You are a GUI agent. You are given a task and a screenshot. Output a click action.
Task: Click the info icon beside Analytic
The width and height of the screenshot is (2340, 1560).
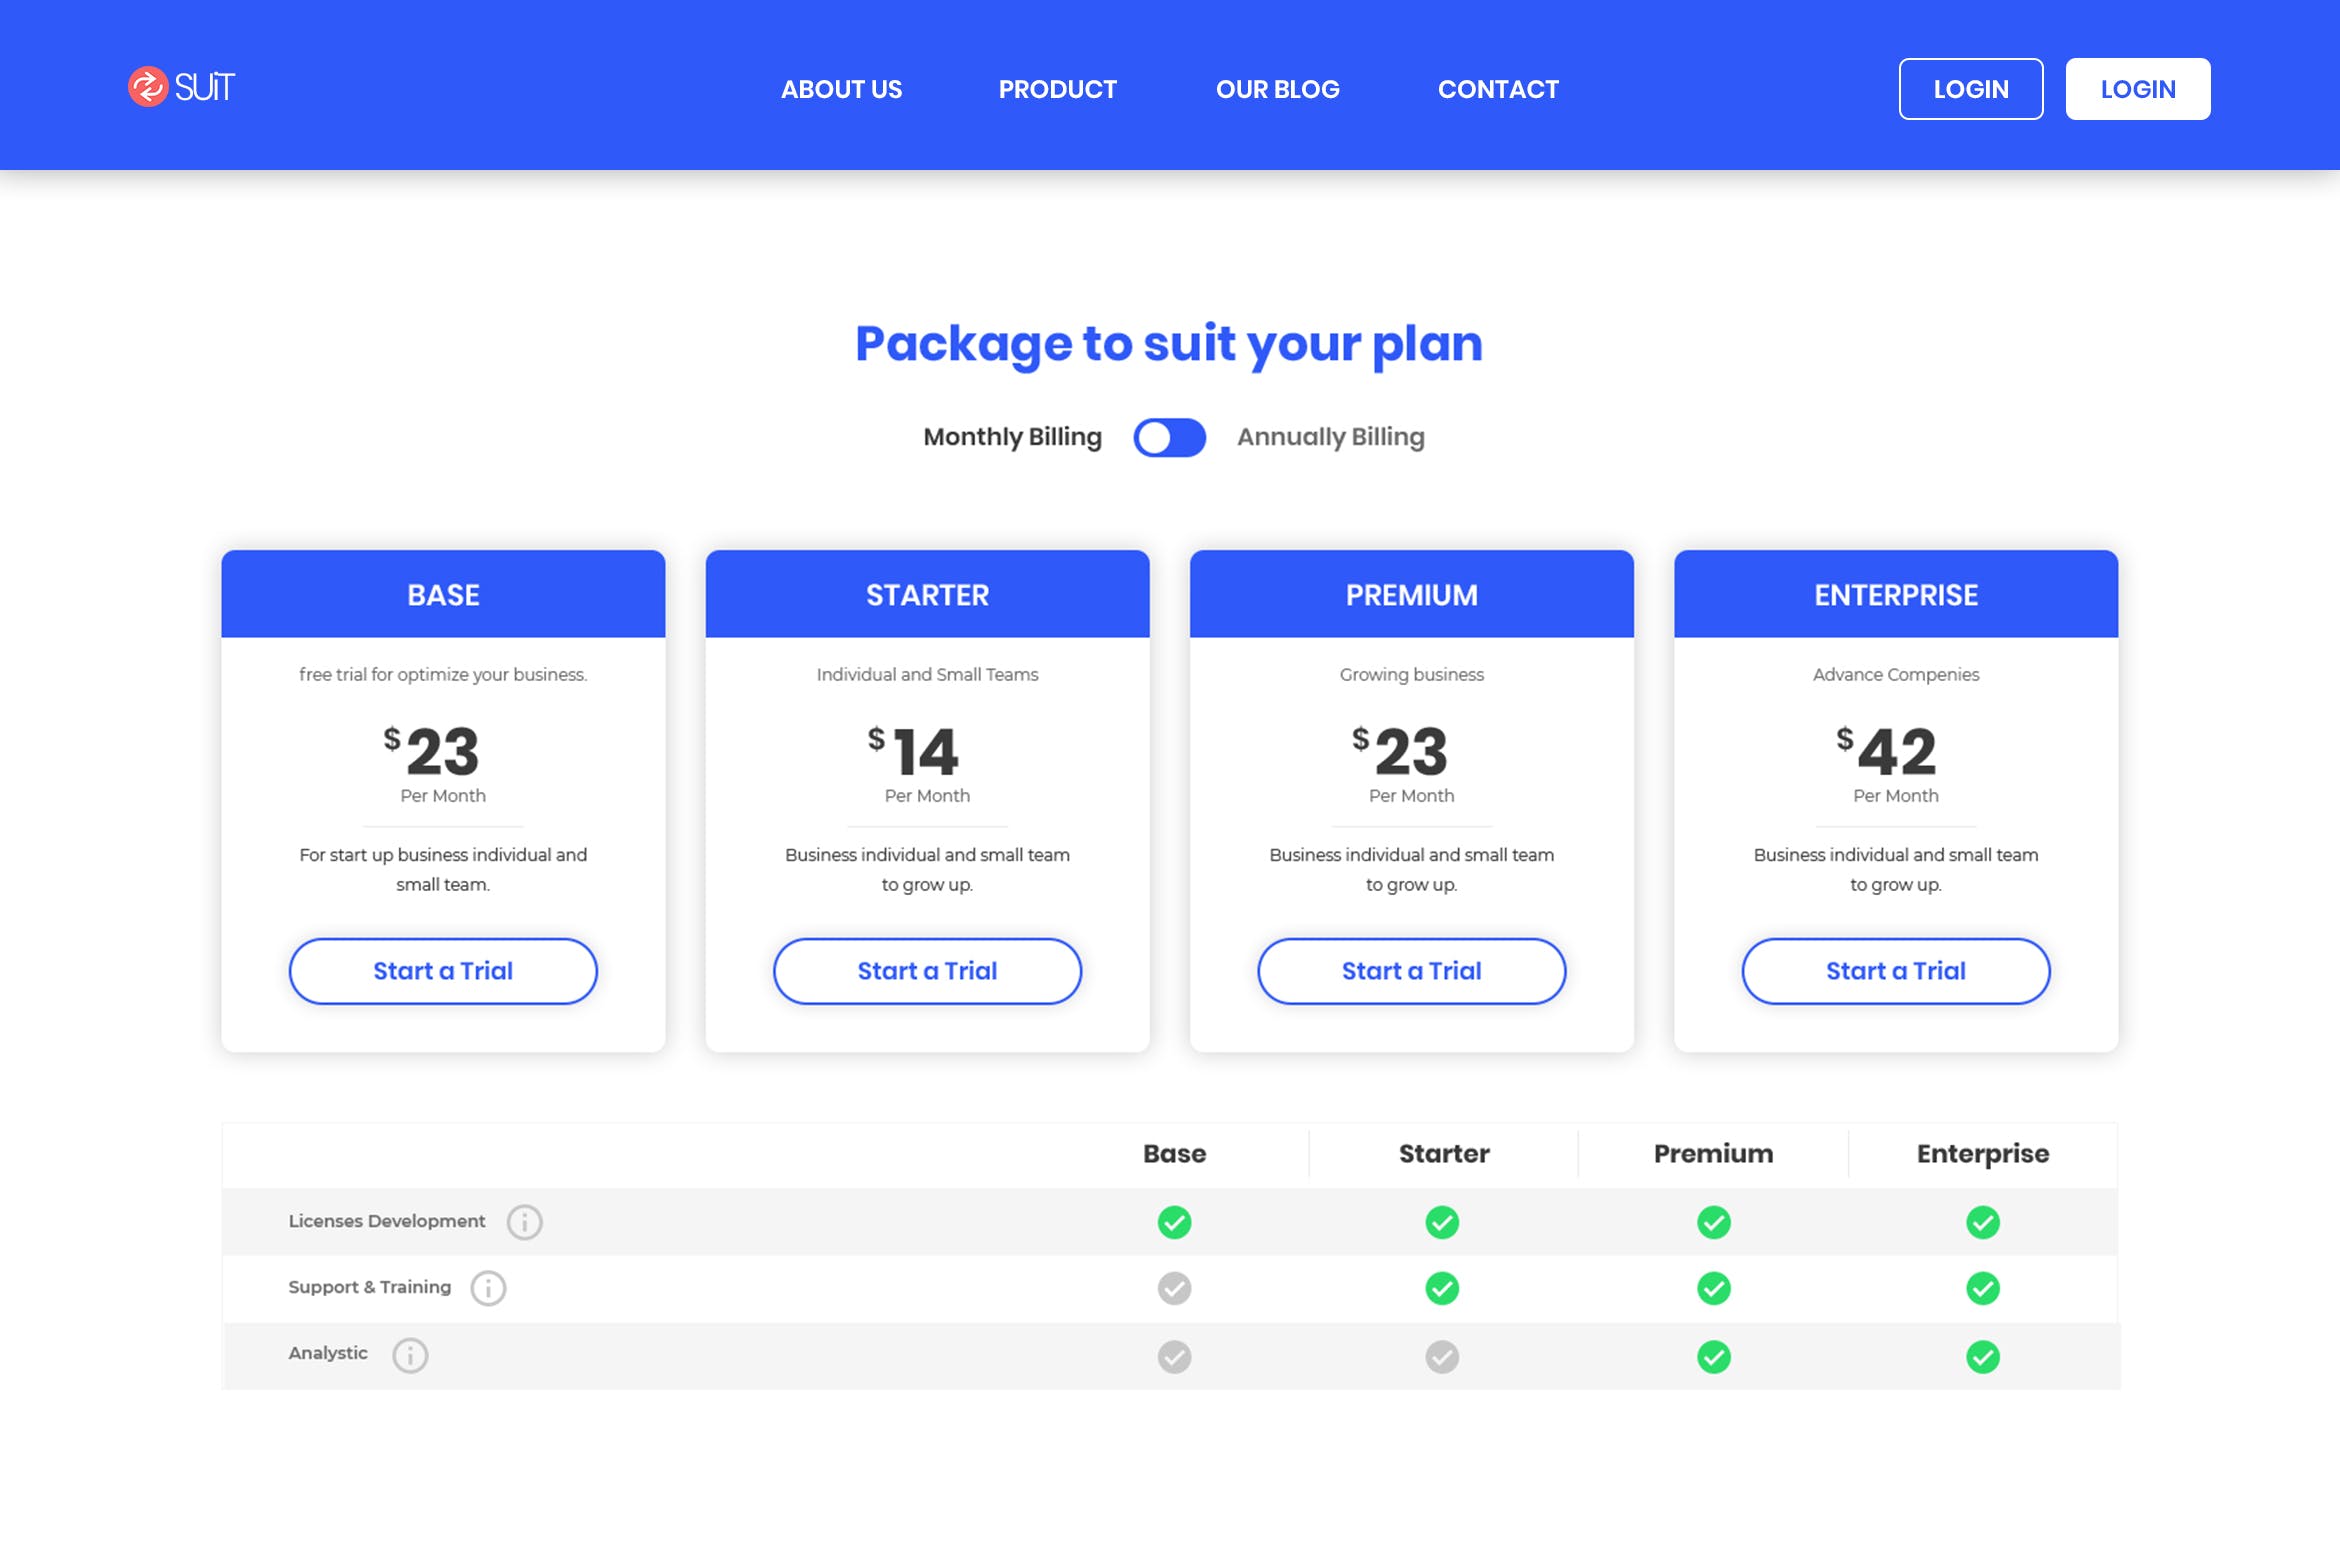tap(410, 1356)
